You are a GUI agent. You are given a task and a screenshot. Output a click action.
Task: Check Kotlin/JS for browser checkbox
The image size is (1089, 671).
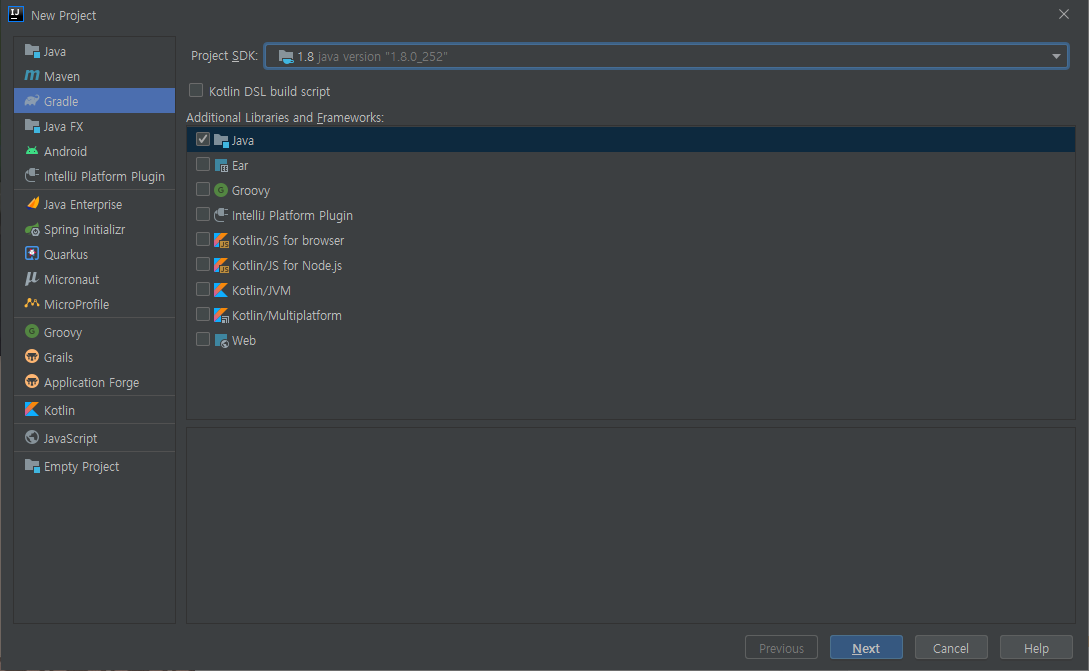(203, 239)
